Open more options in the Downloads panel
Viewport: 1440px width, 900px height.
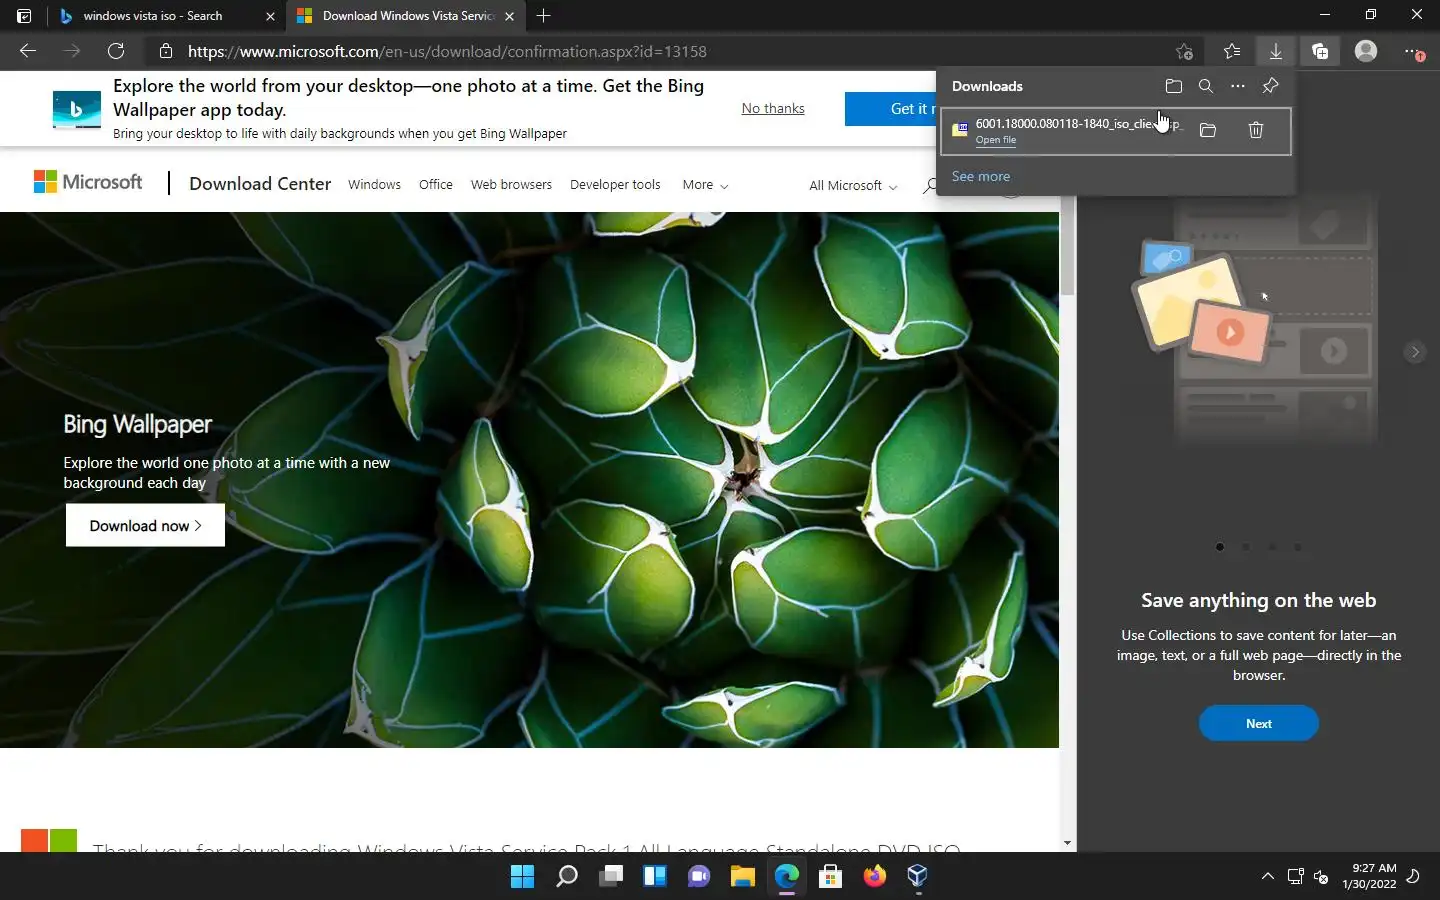click(1238, 86)
